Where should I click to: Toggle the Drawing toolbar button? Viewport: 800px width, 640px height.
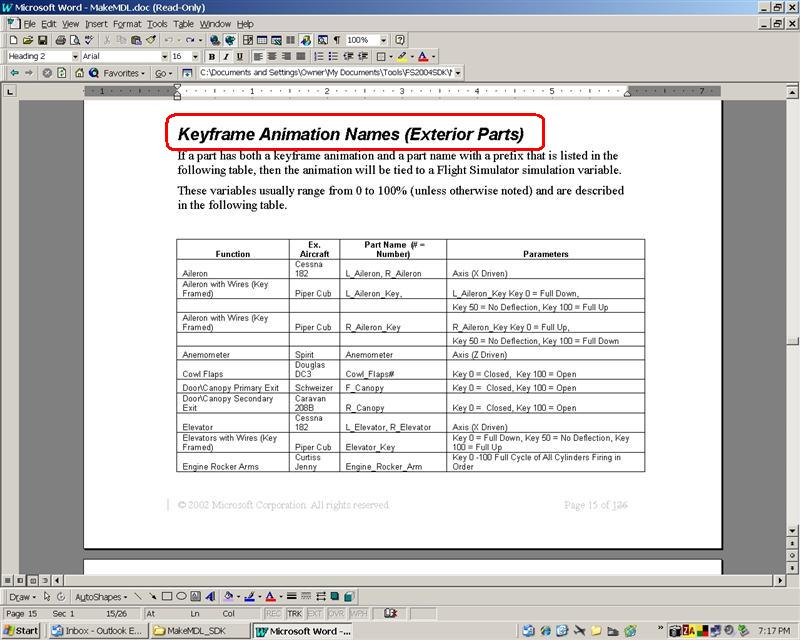[x=306, y=40]
